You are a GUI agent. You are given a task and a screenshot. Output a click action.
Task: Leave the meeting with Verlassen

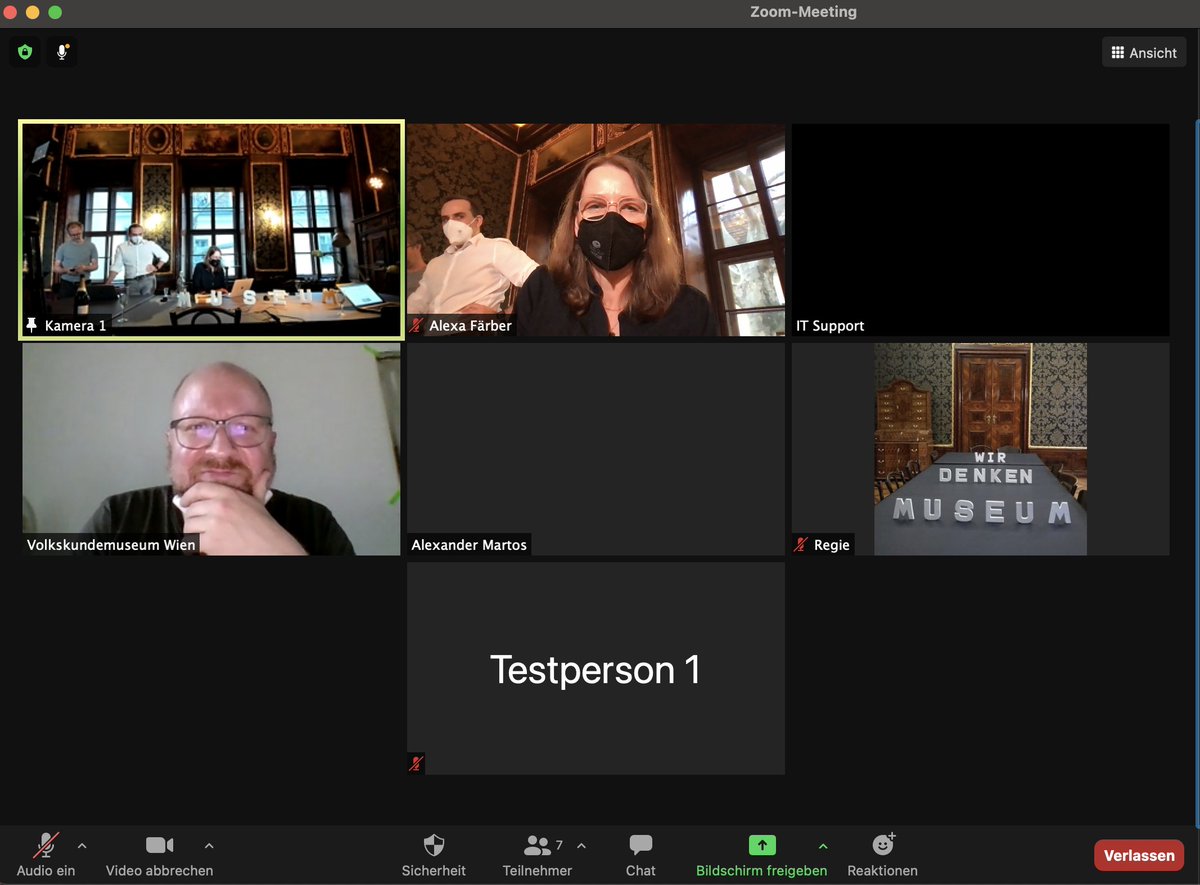click(1139, 856)
